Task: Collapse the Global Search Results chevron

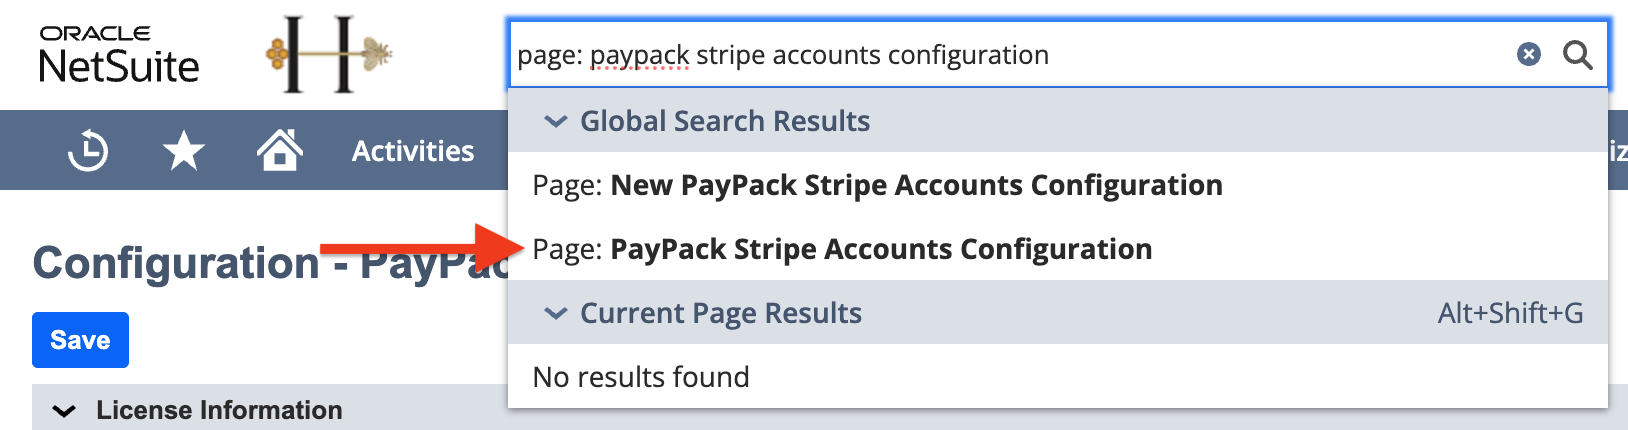Action: [554, 121]
